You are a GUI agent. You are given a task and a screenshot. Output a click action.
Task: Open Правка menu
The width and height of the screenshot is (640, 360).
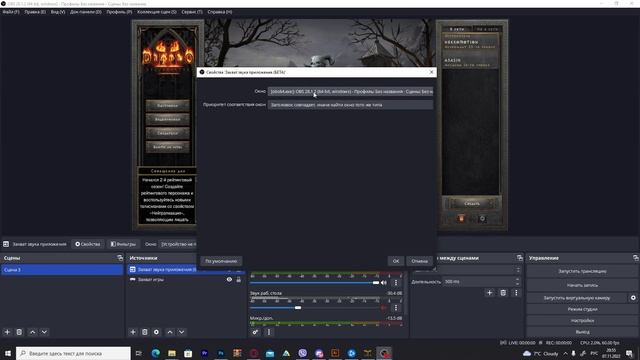35,12
